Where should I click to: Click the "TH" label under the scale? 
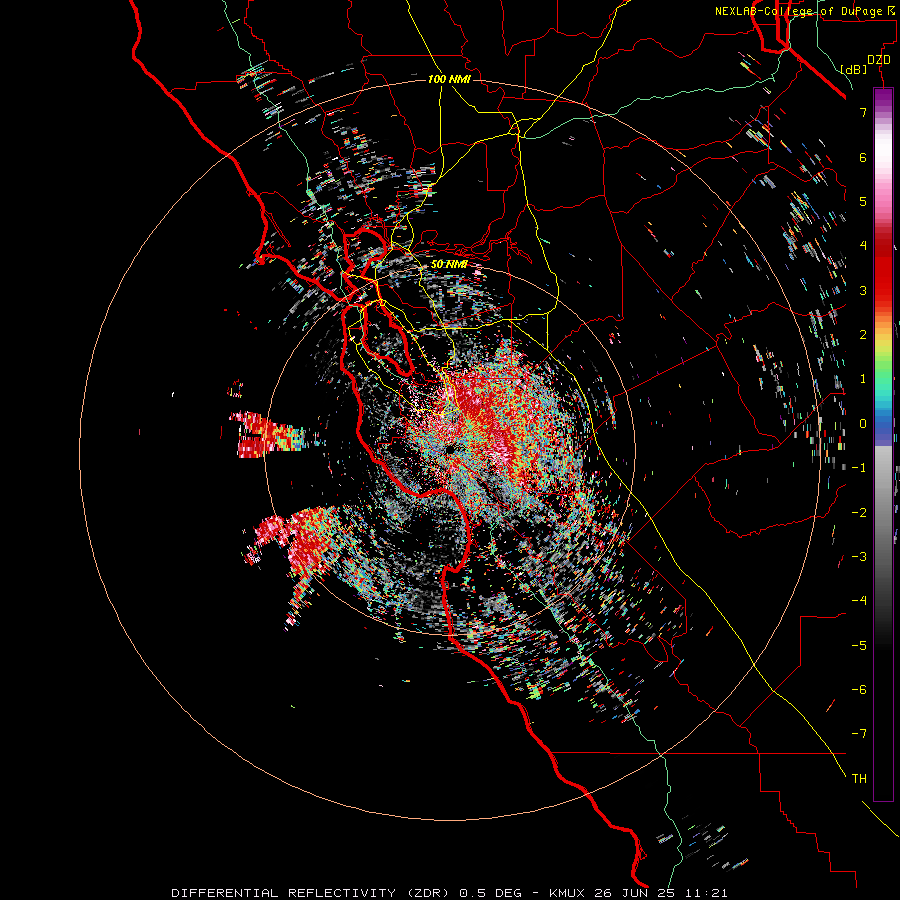[859, 779]
